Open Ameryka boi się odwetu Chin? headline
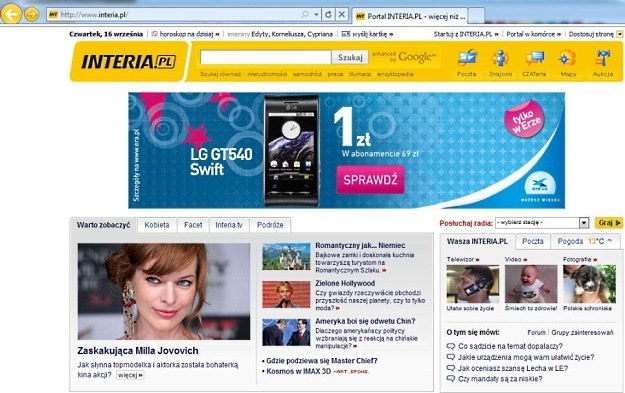This screenshot has width=625, height=393. tap(365, 321)
